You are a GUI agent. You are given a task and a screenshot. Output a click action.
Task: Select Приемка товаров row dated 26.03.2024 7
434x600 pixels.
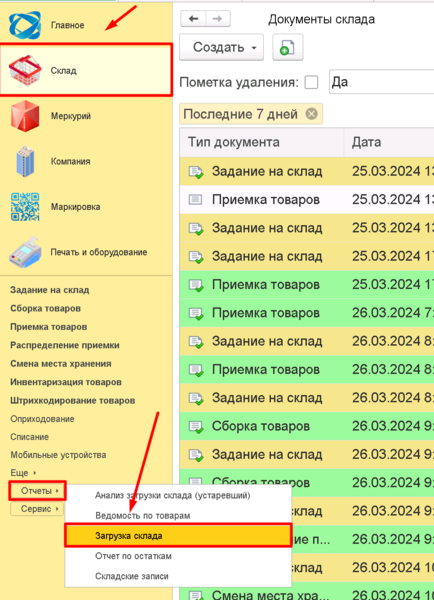click(307, 313)
